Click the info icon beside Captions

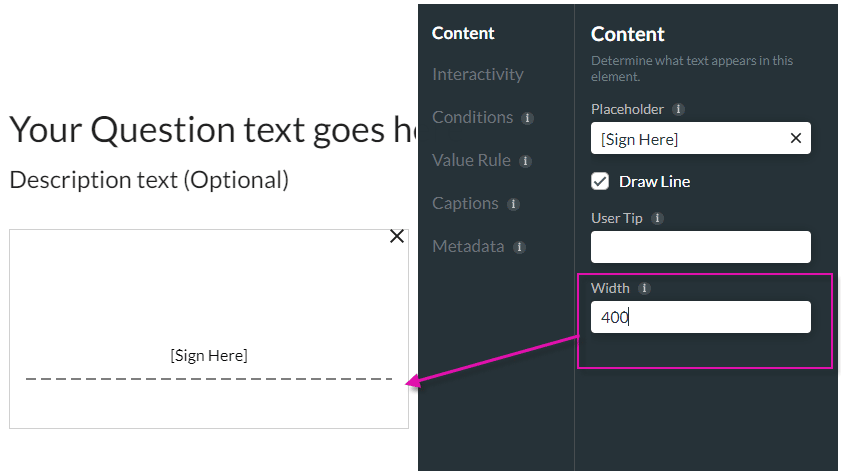pyautogui.click(x=513, y=204)
